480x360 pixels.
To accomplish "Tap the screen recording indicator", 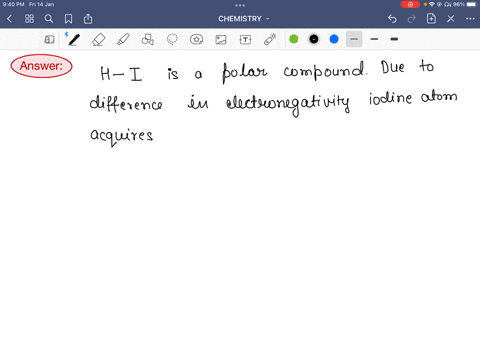I will (x=410, y=4).
